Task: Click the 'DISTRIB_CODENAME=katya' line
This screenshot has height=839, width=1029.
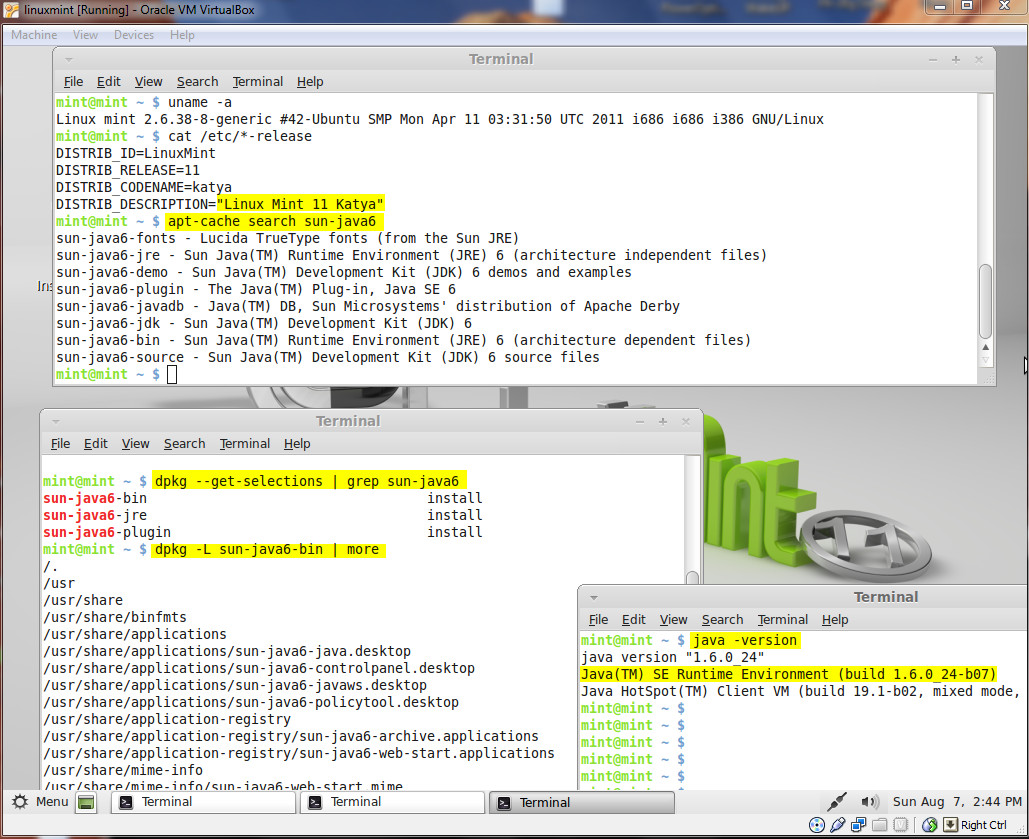Action: click(144, 187)
